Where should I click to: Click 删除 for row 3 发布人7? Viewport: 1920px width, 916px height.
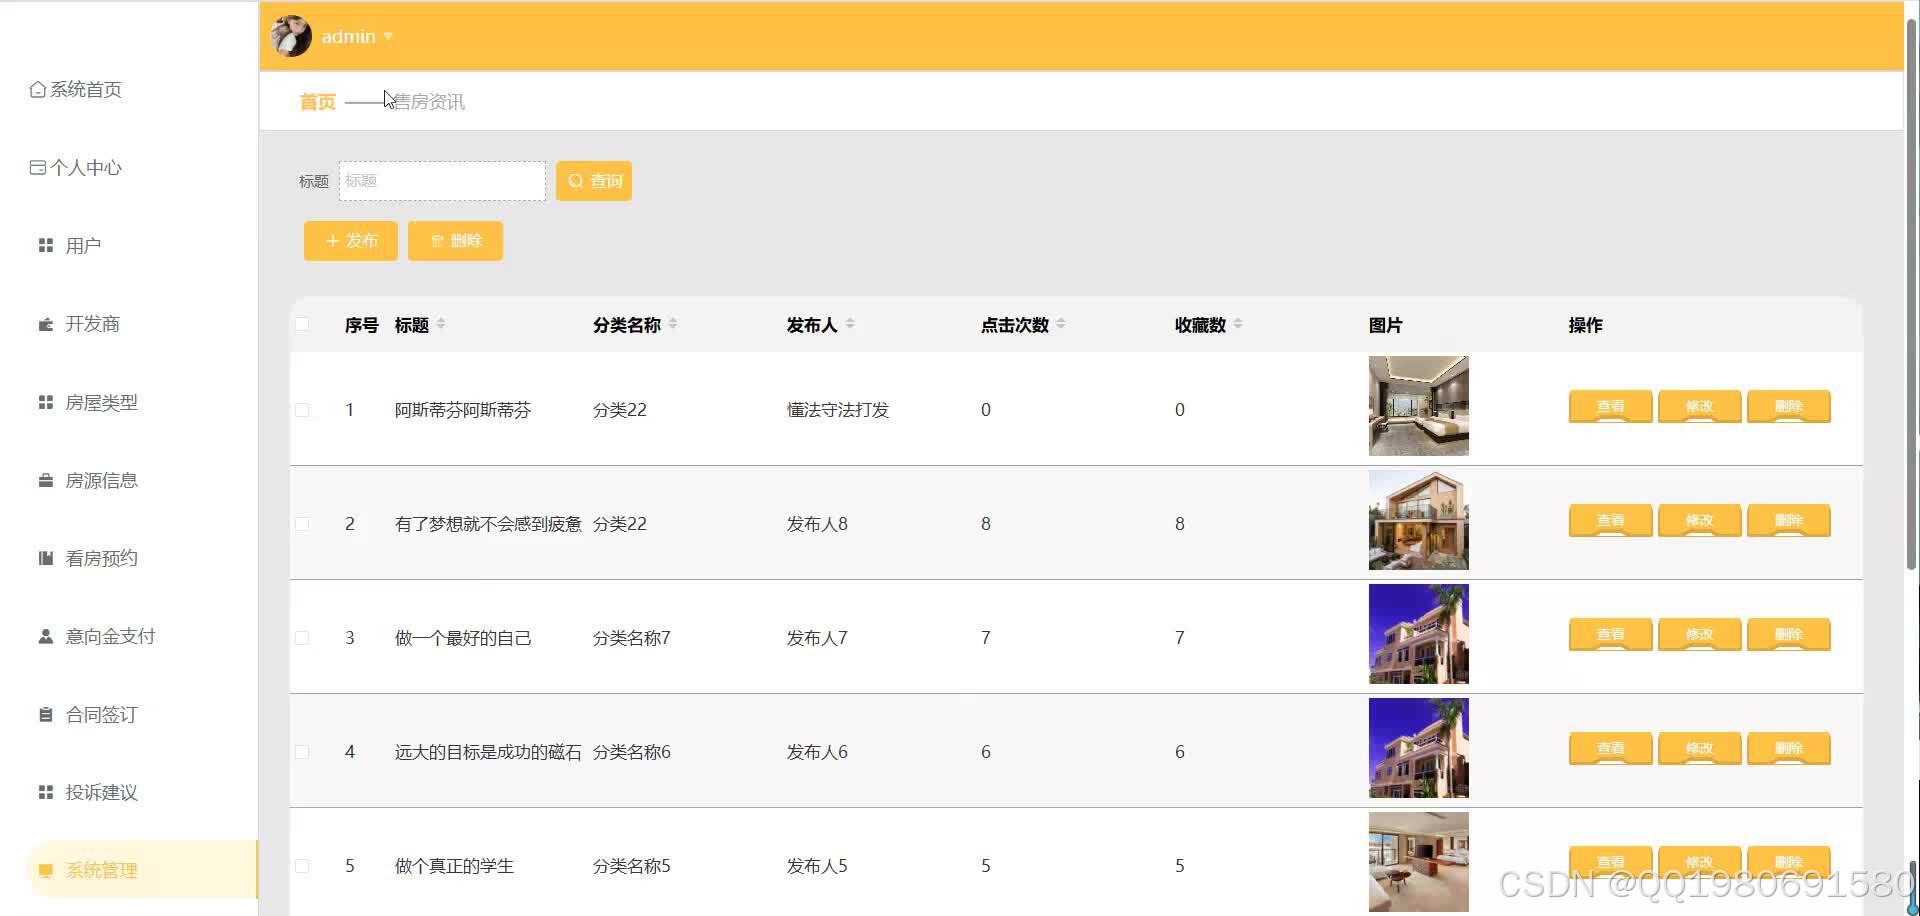[1788, 635]
